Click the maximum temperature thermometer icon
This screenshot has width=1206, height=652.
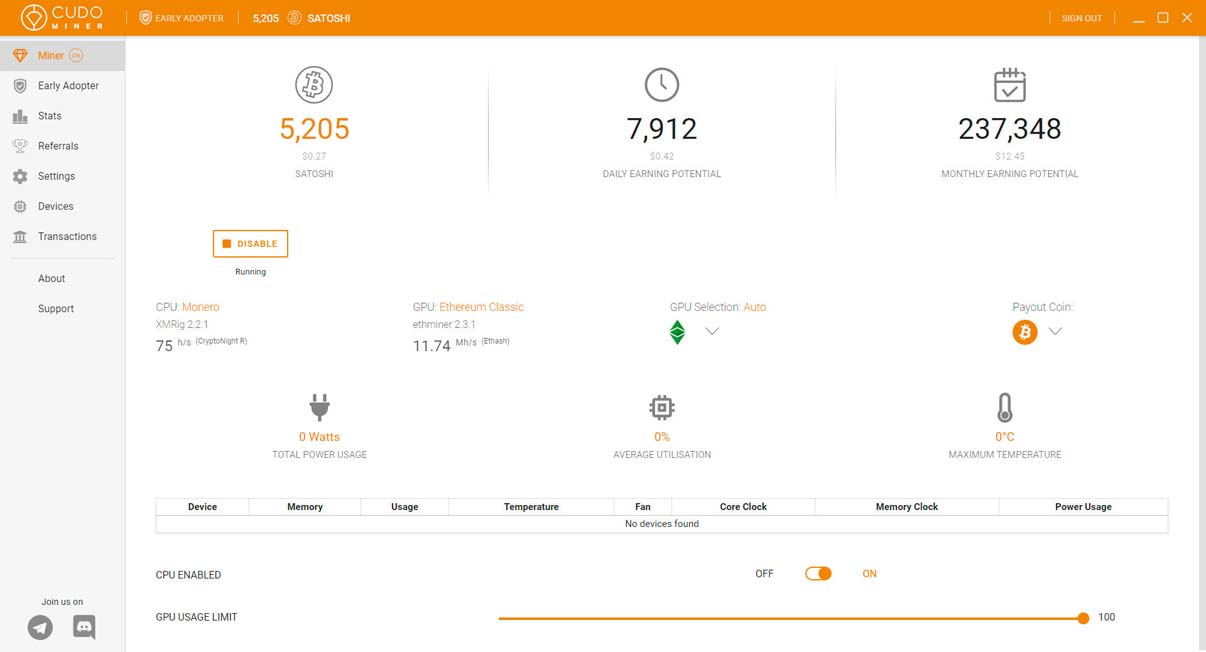pos(1005,408)
